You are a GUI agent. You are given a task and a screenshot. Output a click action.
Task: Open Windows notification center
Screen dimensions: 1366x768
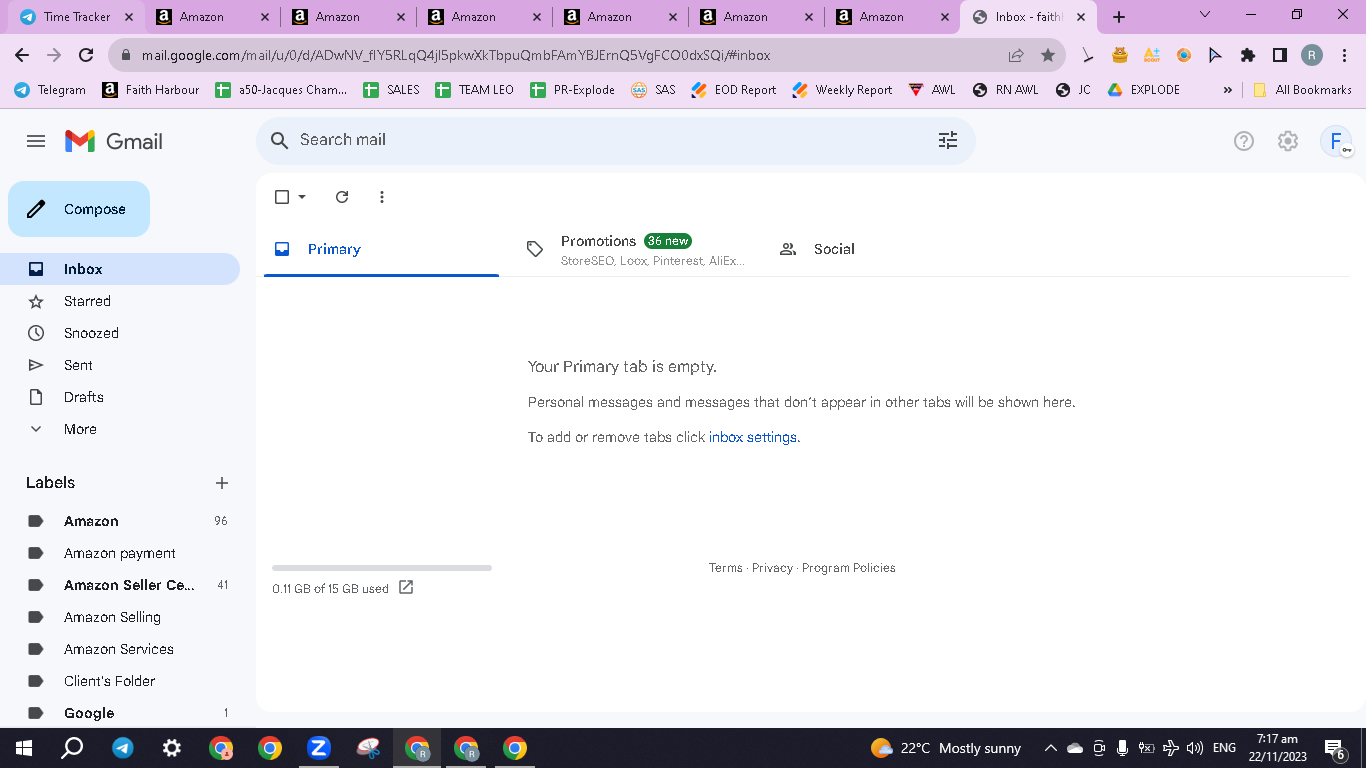pyautogui.click(x=1334, y=748)
